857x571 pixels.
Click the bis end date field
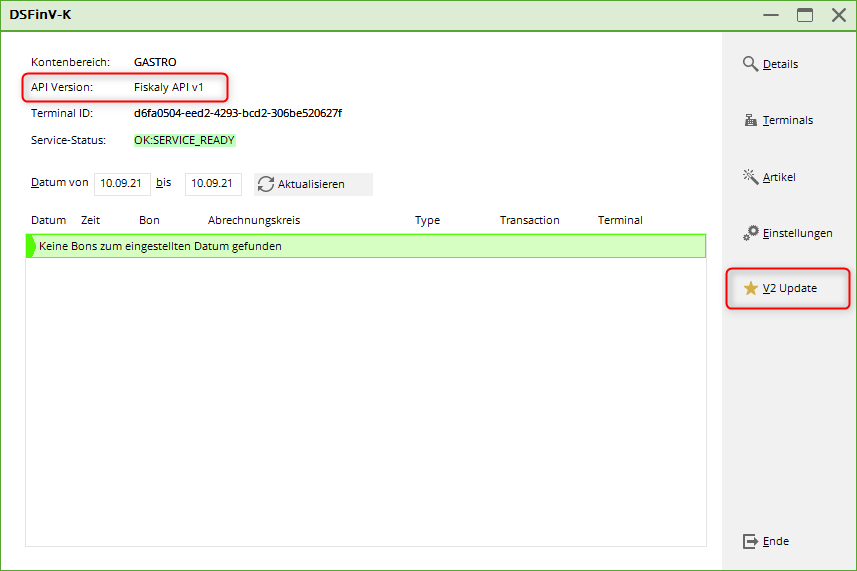[x=213, y=184]
